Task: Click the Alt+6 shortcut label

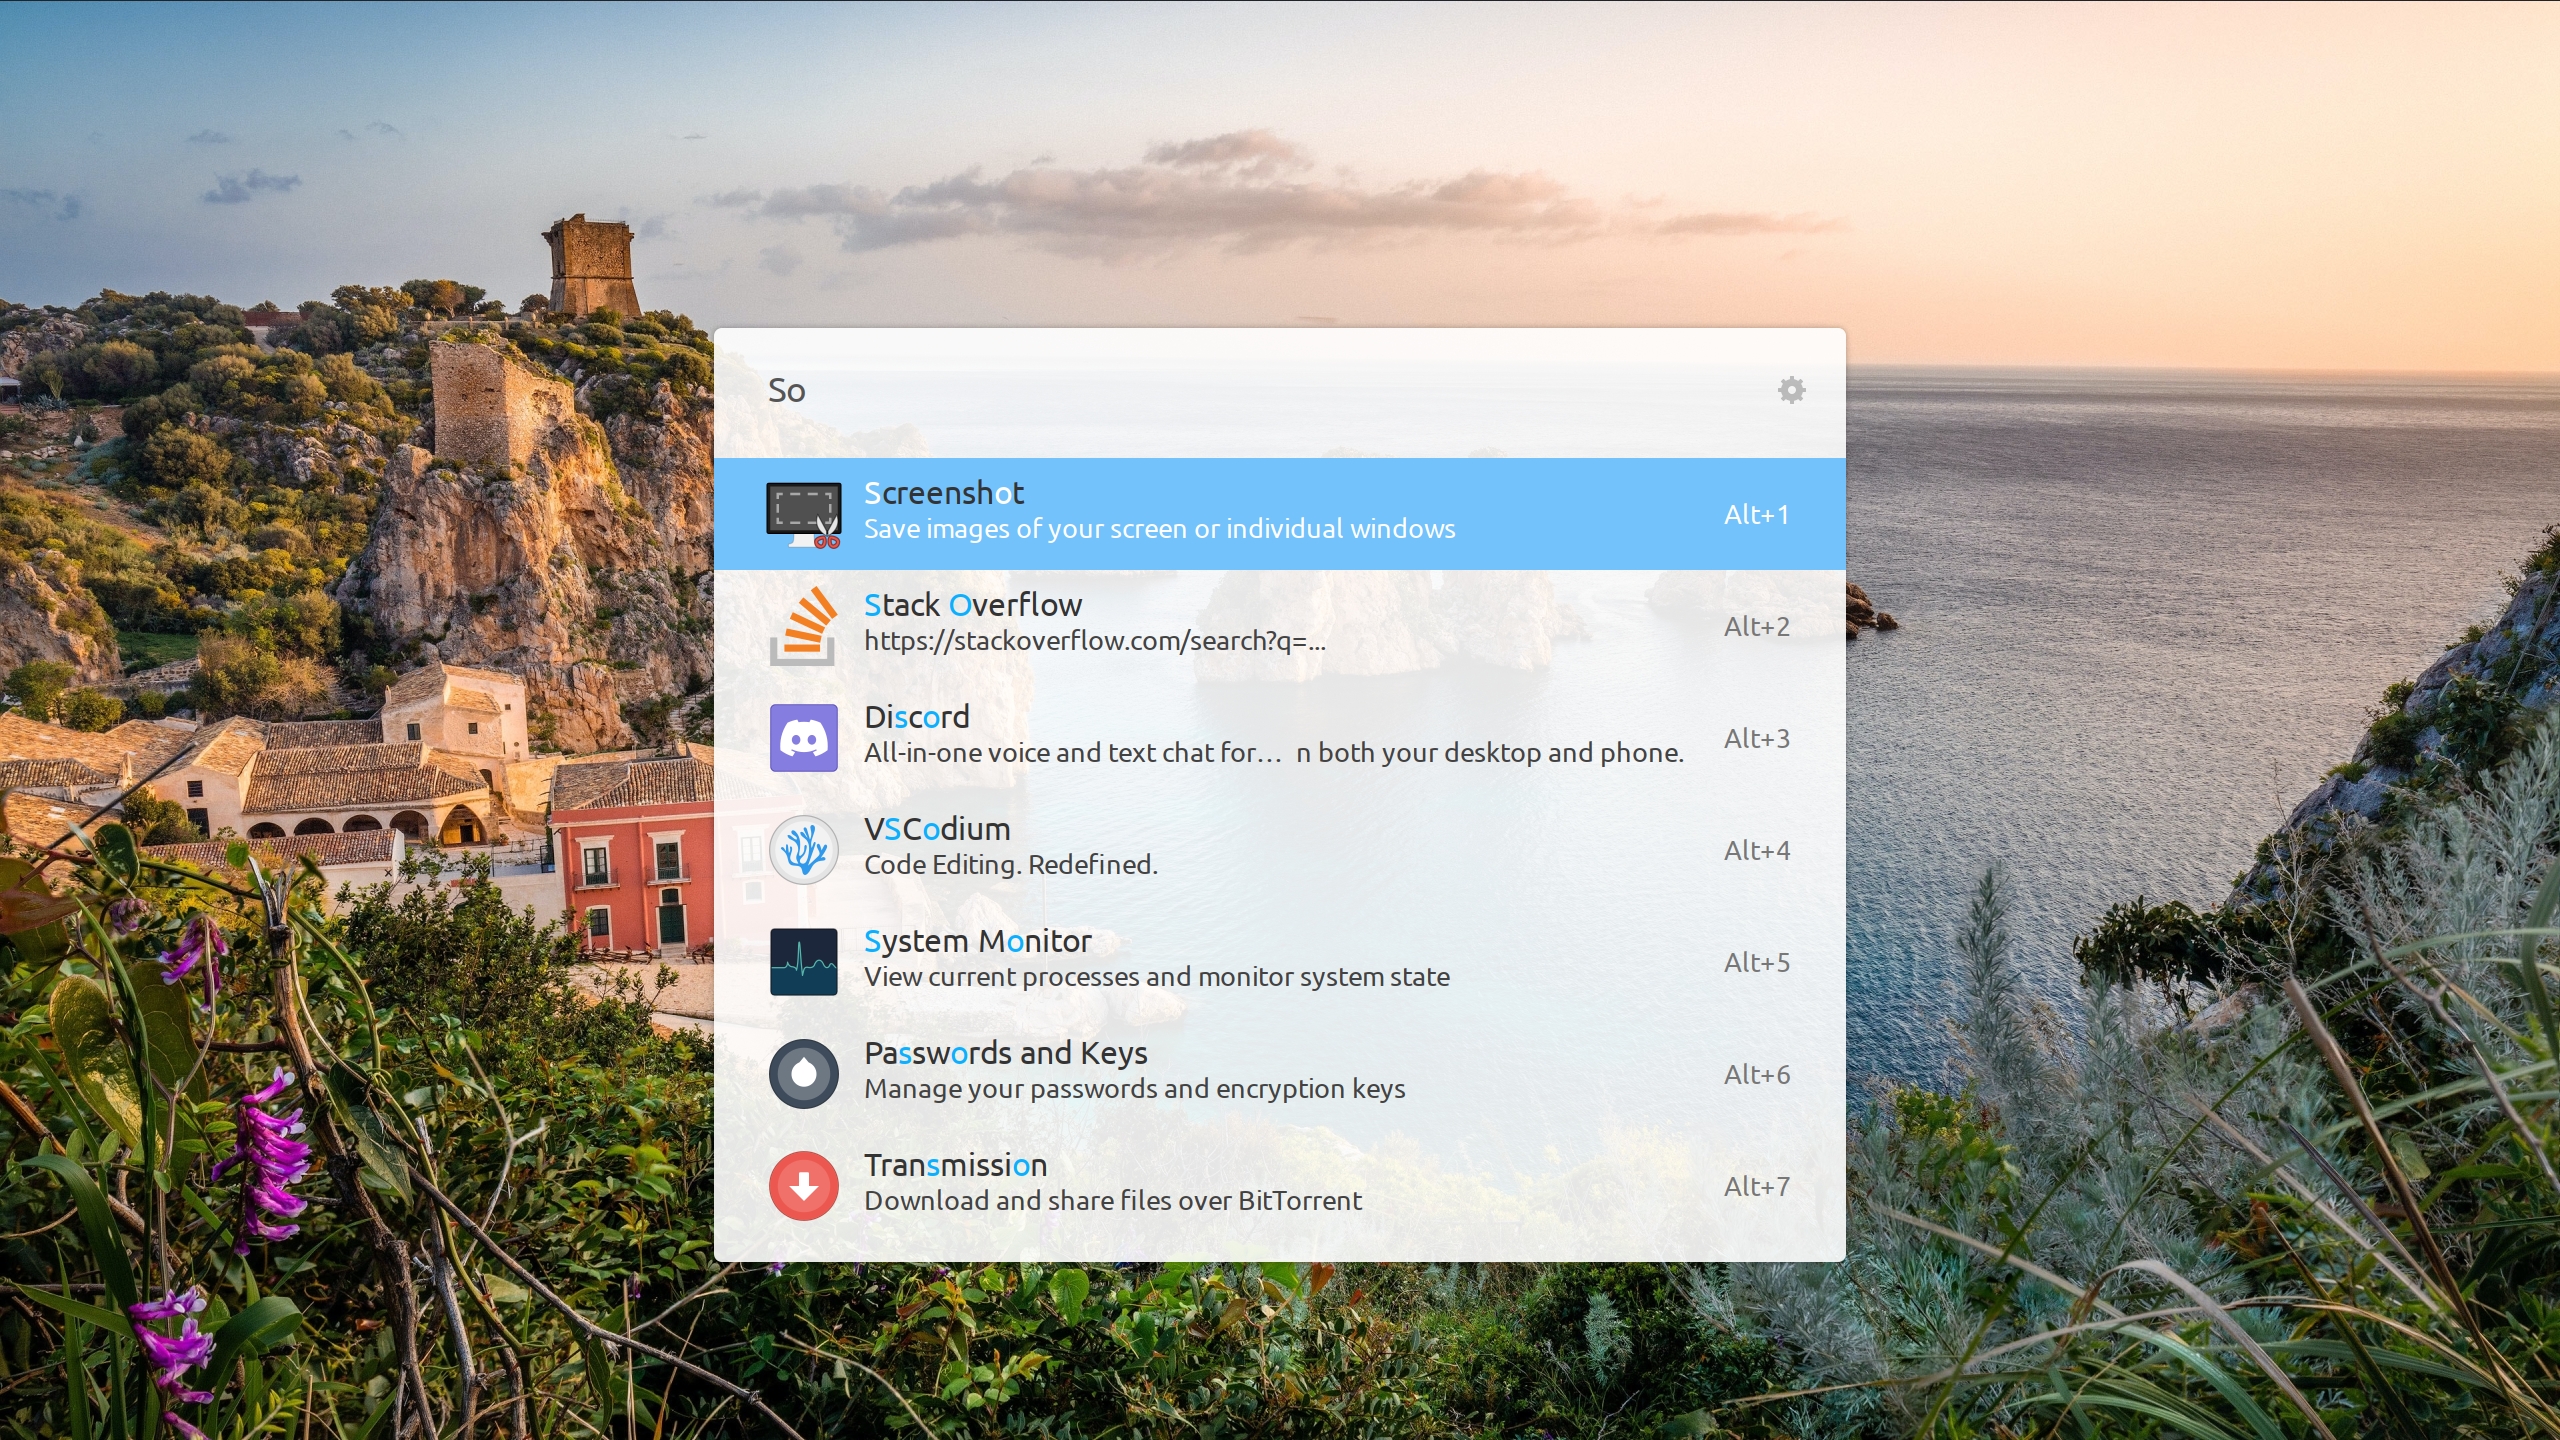Action: tap(1757, 1074)
